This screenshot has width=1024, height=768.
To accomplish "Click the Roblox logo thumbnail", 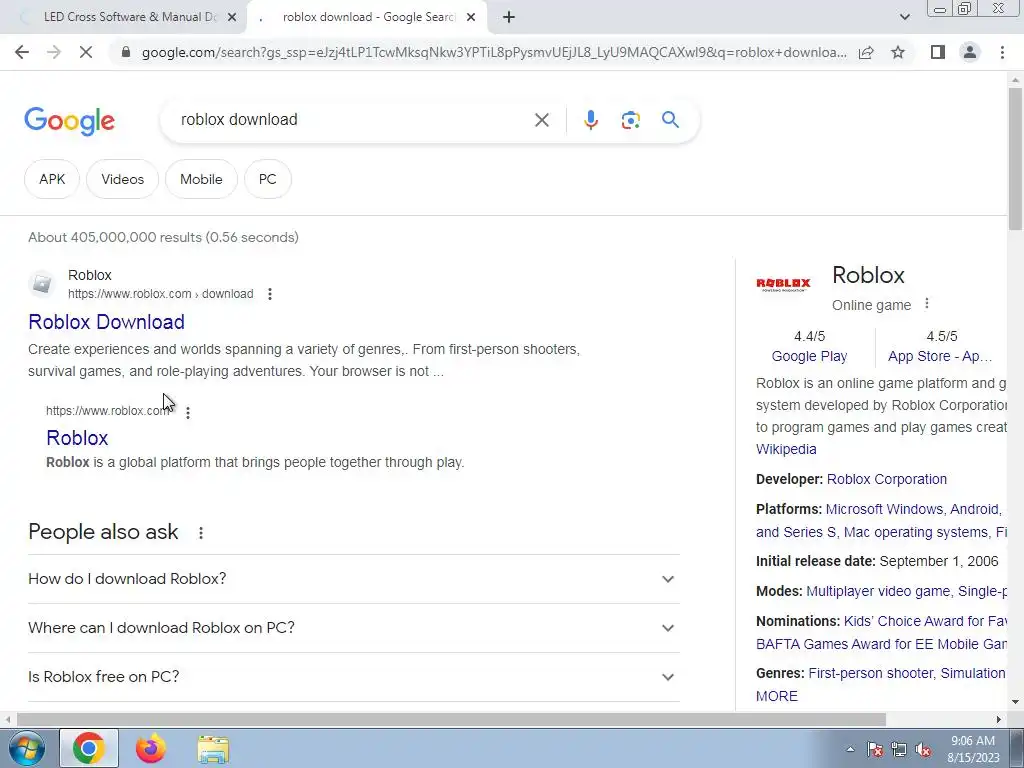I will point(783,284).
